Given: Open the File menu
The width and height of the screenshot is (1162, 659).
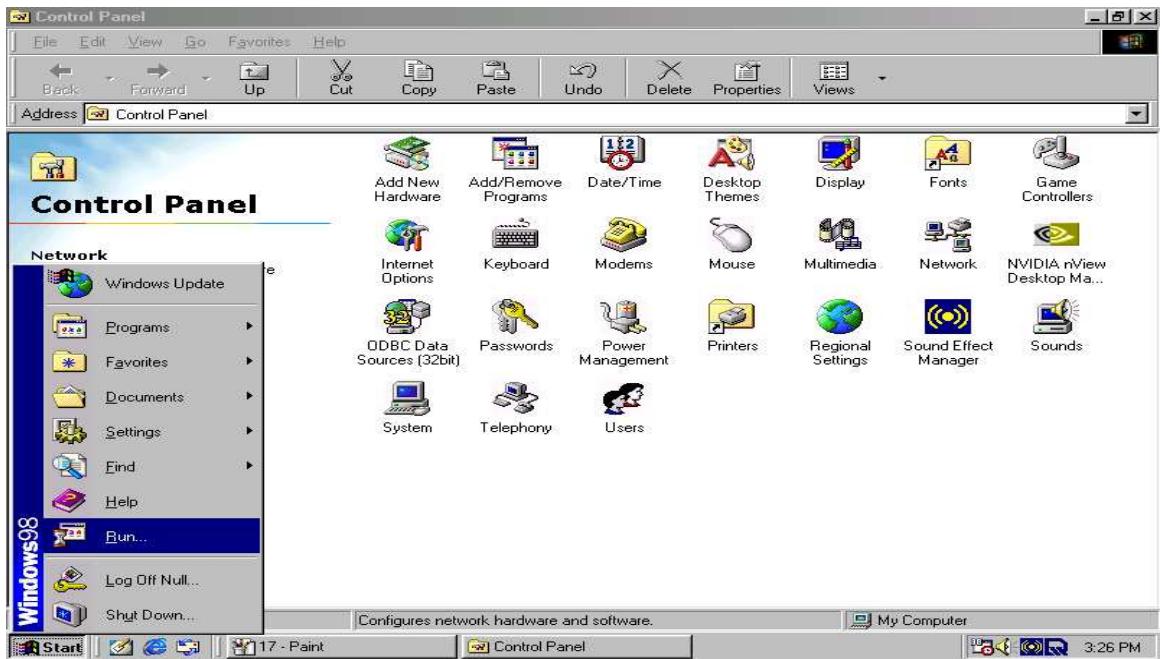Looking at the screenshot, I should [x=44, y=42].
